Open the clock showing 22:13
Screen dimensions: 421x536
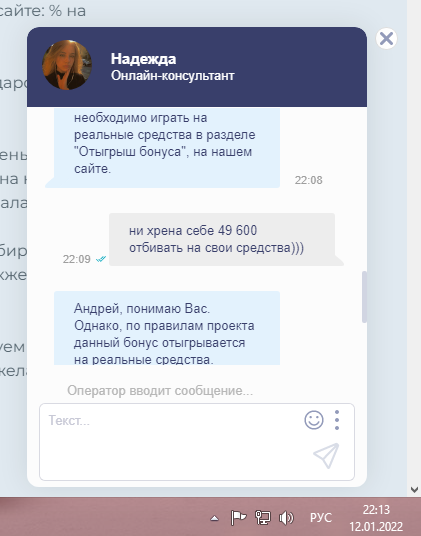click(376, 518)
